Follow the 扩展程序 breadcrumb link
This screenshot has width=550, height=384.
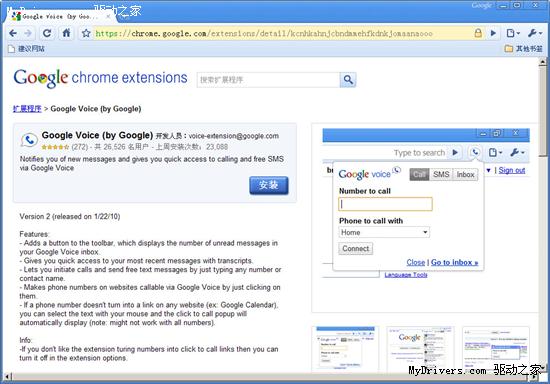click(x=27, y=109)
